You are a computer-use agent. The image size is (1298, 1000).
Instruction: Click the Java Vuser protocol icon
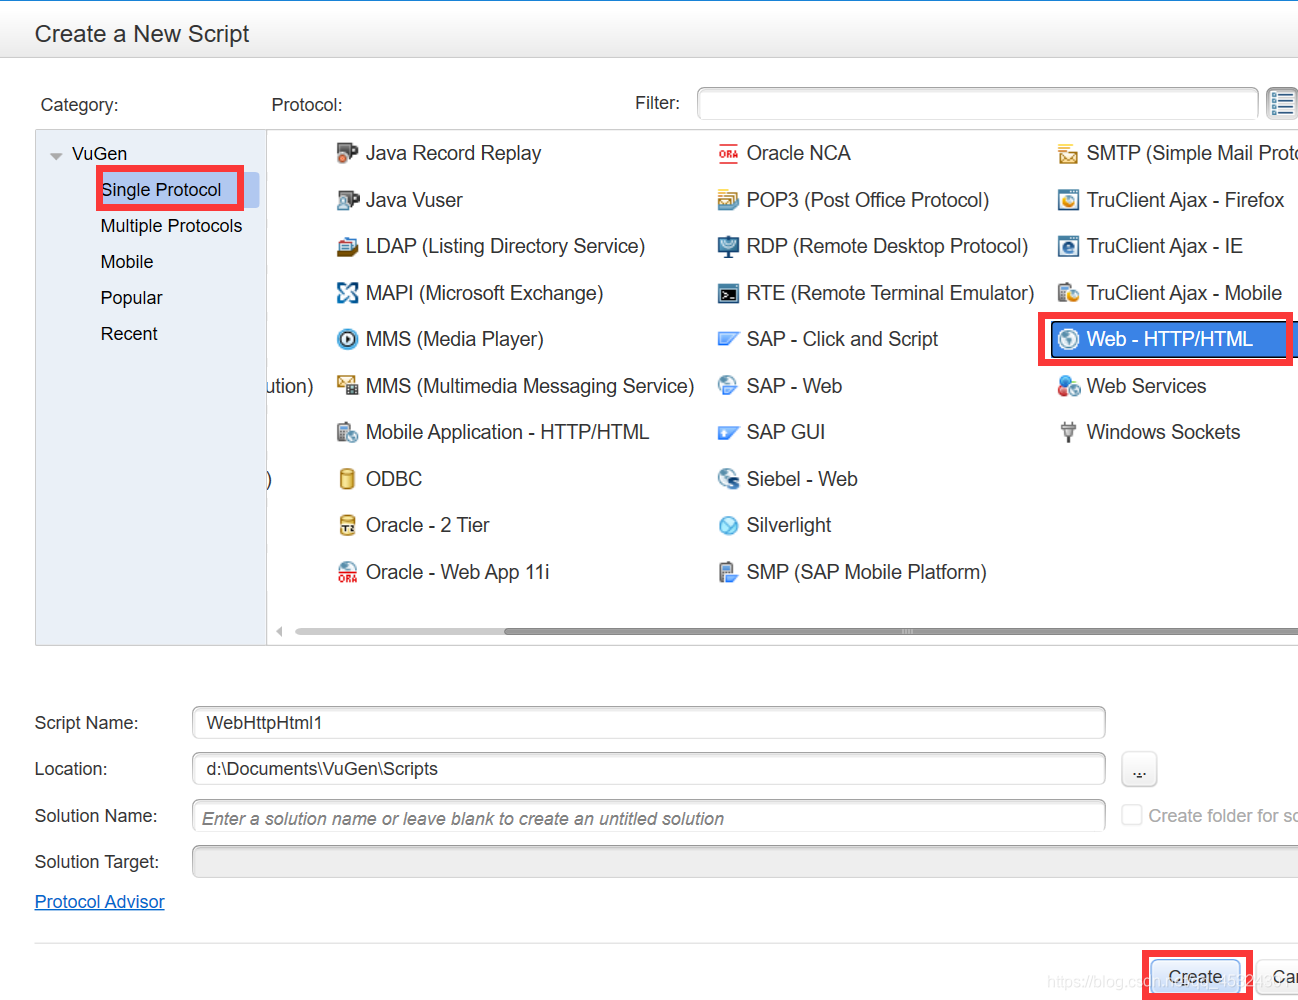[x=347, y=200]
